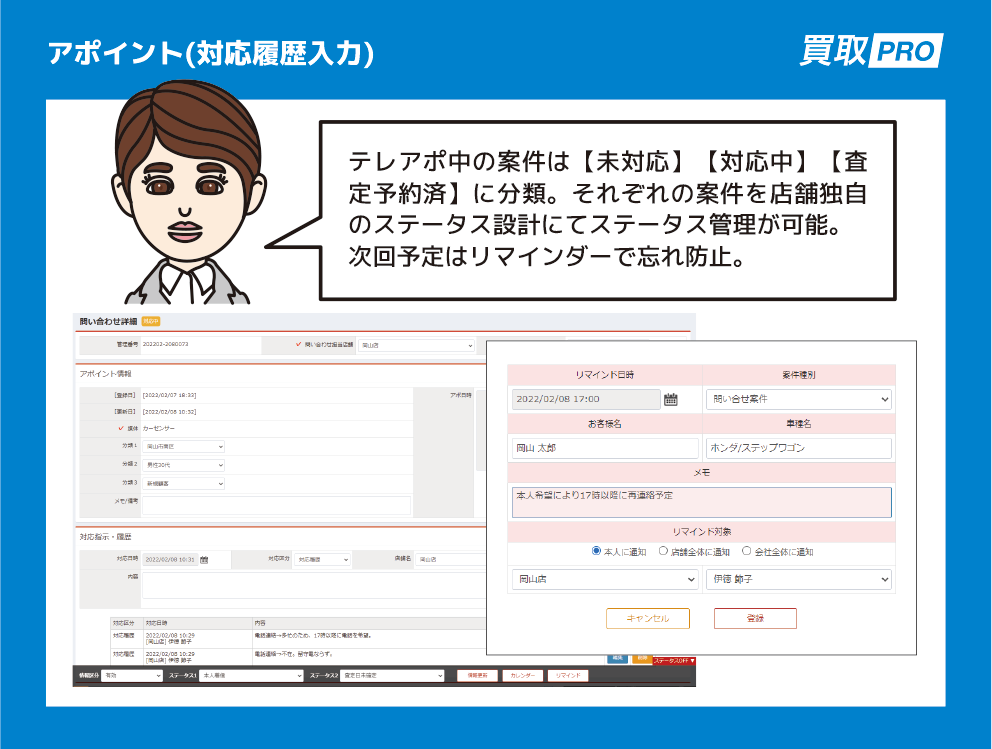Click the 買取PRO logo

870,47
